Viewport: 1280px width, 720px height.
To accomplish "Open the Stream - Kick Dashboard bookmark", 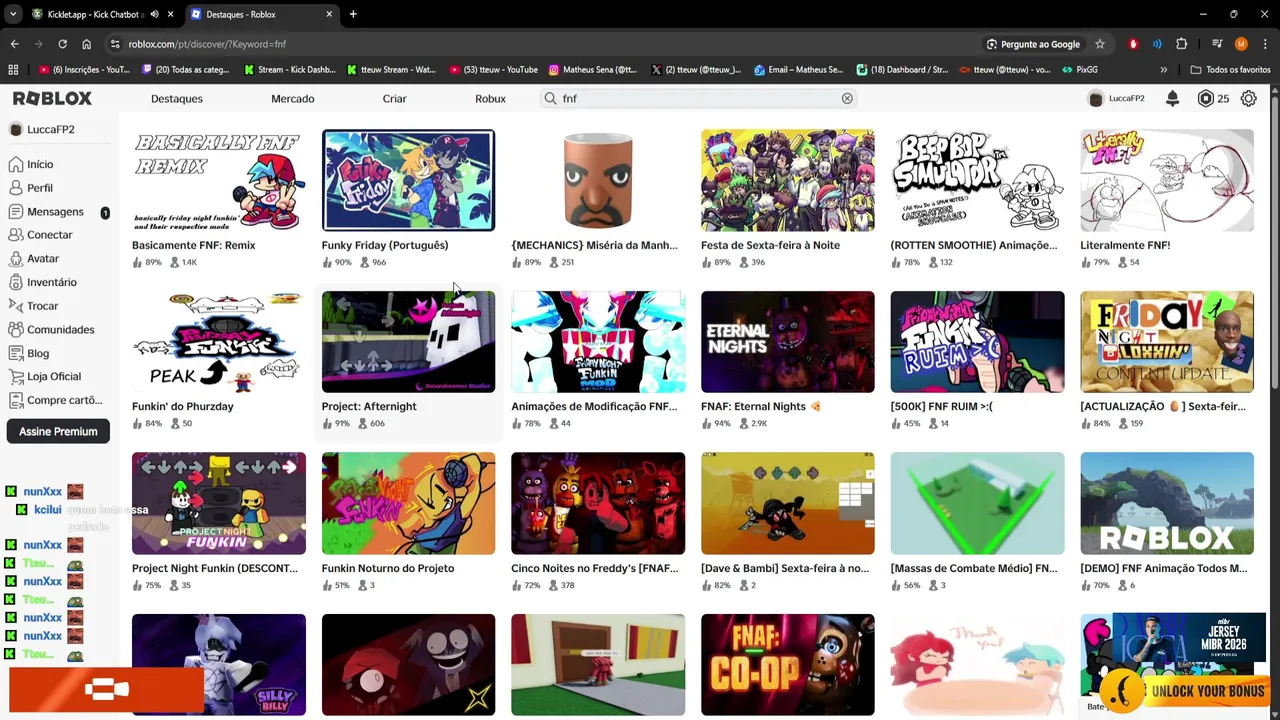I will click(290, 70).
